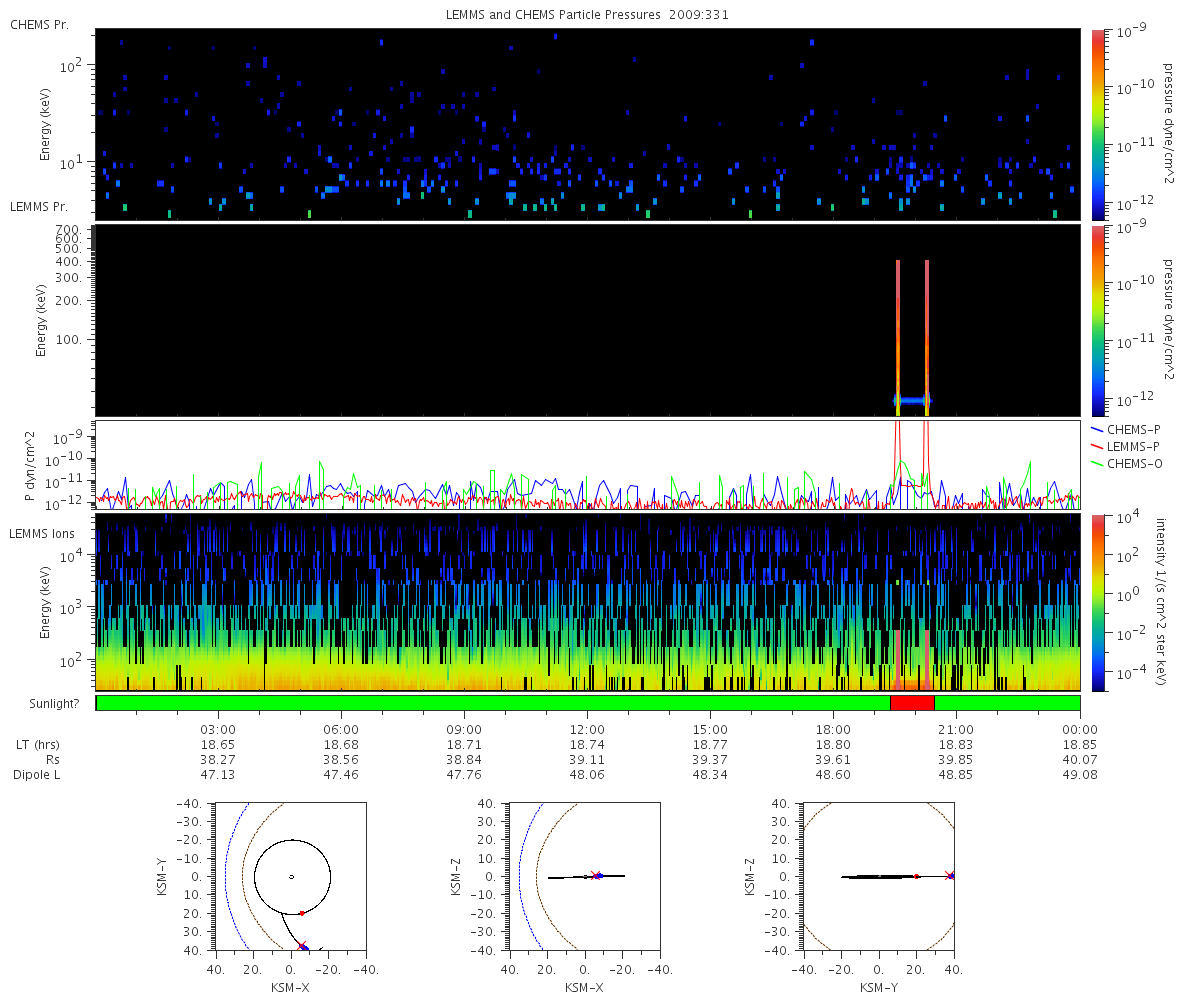This screenshot has height=1000, width=1200.
Task: Click the red X marker in KSM-X/KSM-Z plot
Action: point(595,875)
